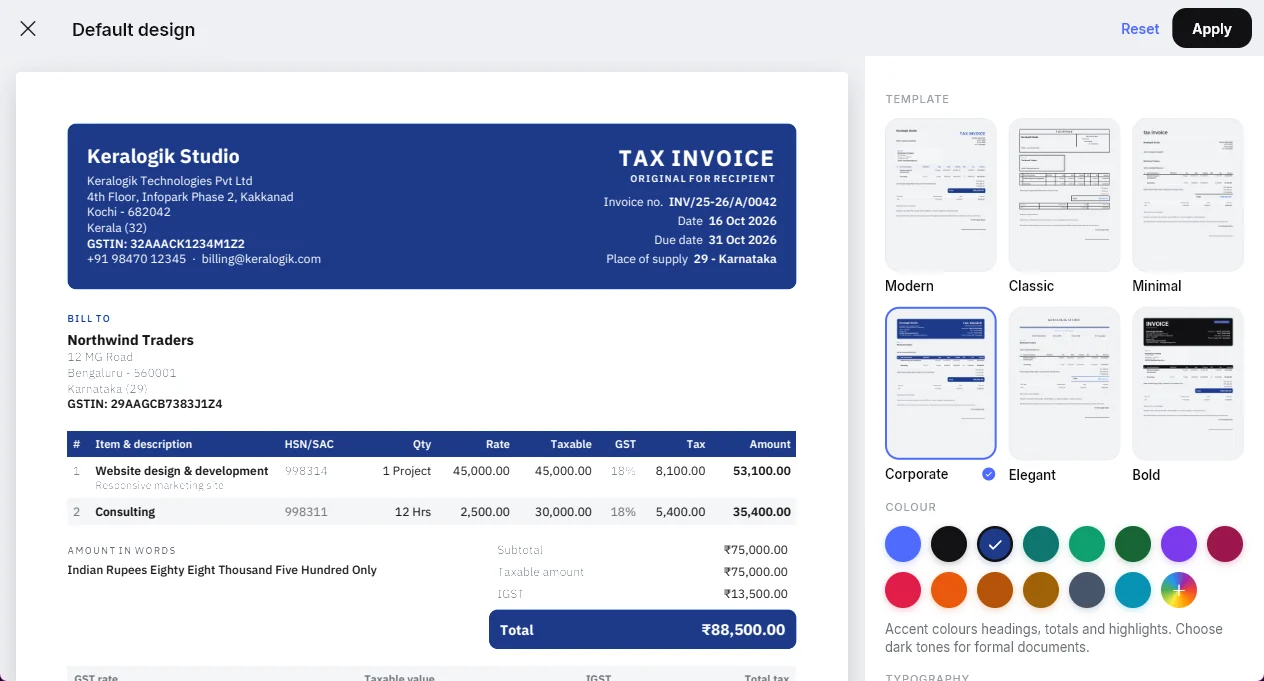Close the Default design editor
Viewport: 1264px width, 681px height.
tap(28, 29)
